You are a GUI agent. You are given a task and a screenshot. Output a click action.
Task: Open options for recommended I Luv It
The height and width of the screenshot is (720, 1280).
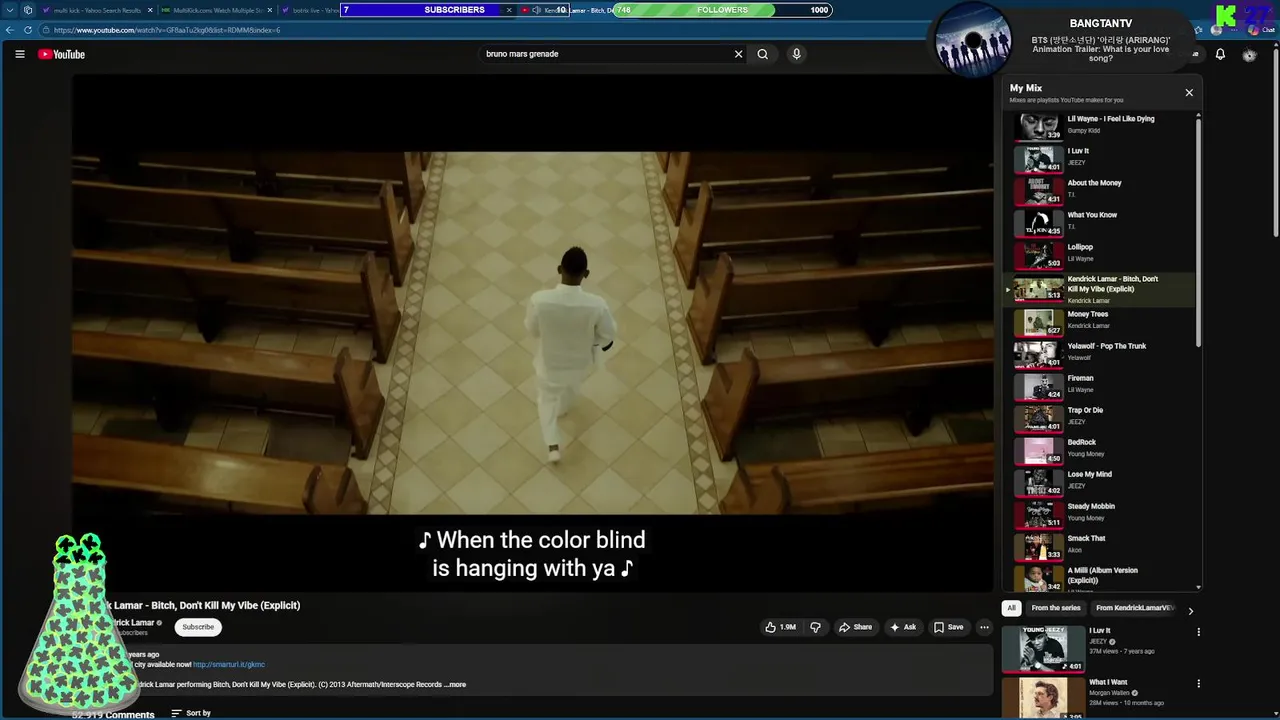click(1198, 632)
